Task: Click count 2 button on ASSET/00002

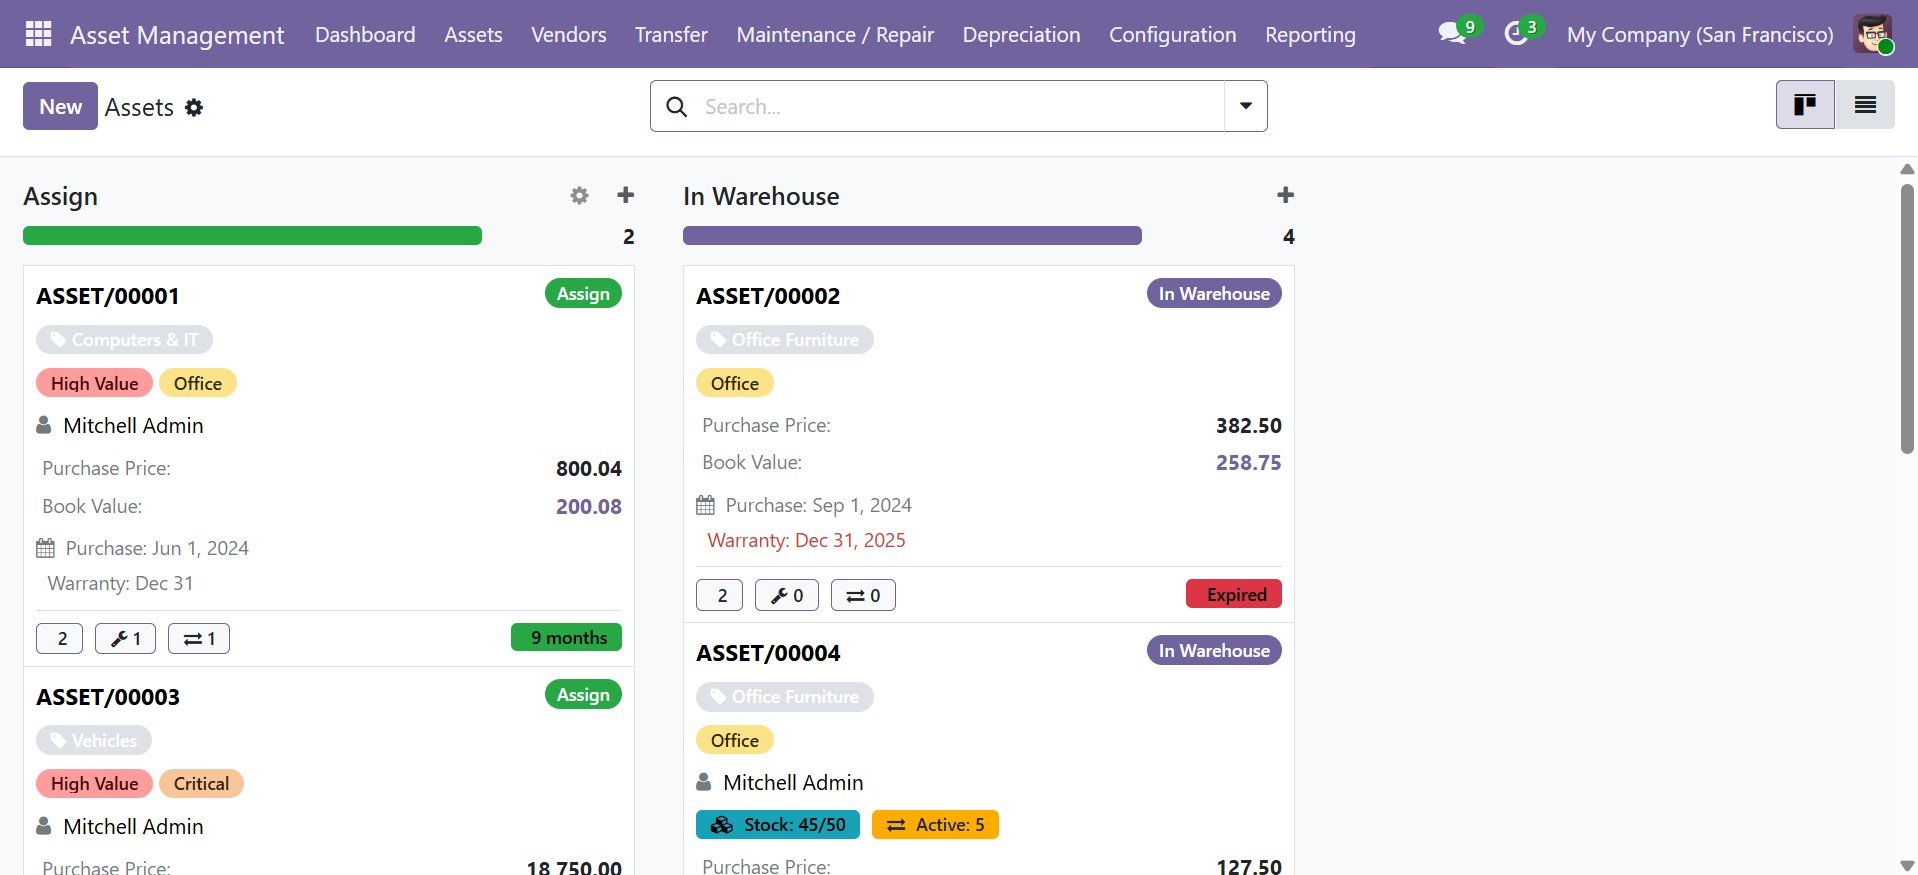Action: click(720, 595)
